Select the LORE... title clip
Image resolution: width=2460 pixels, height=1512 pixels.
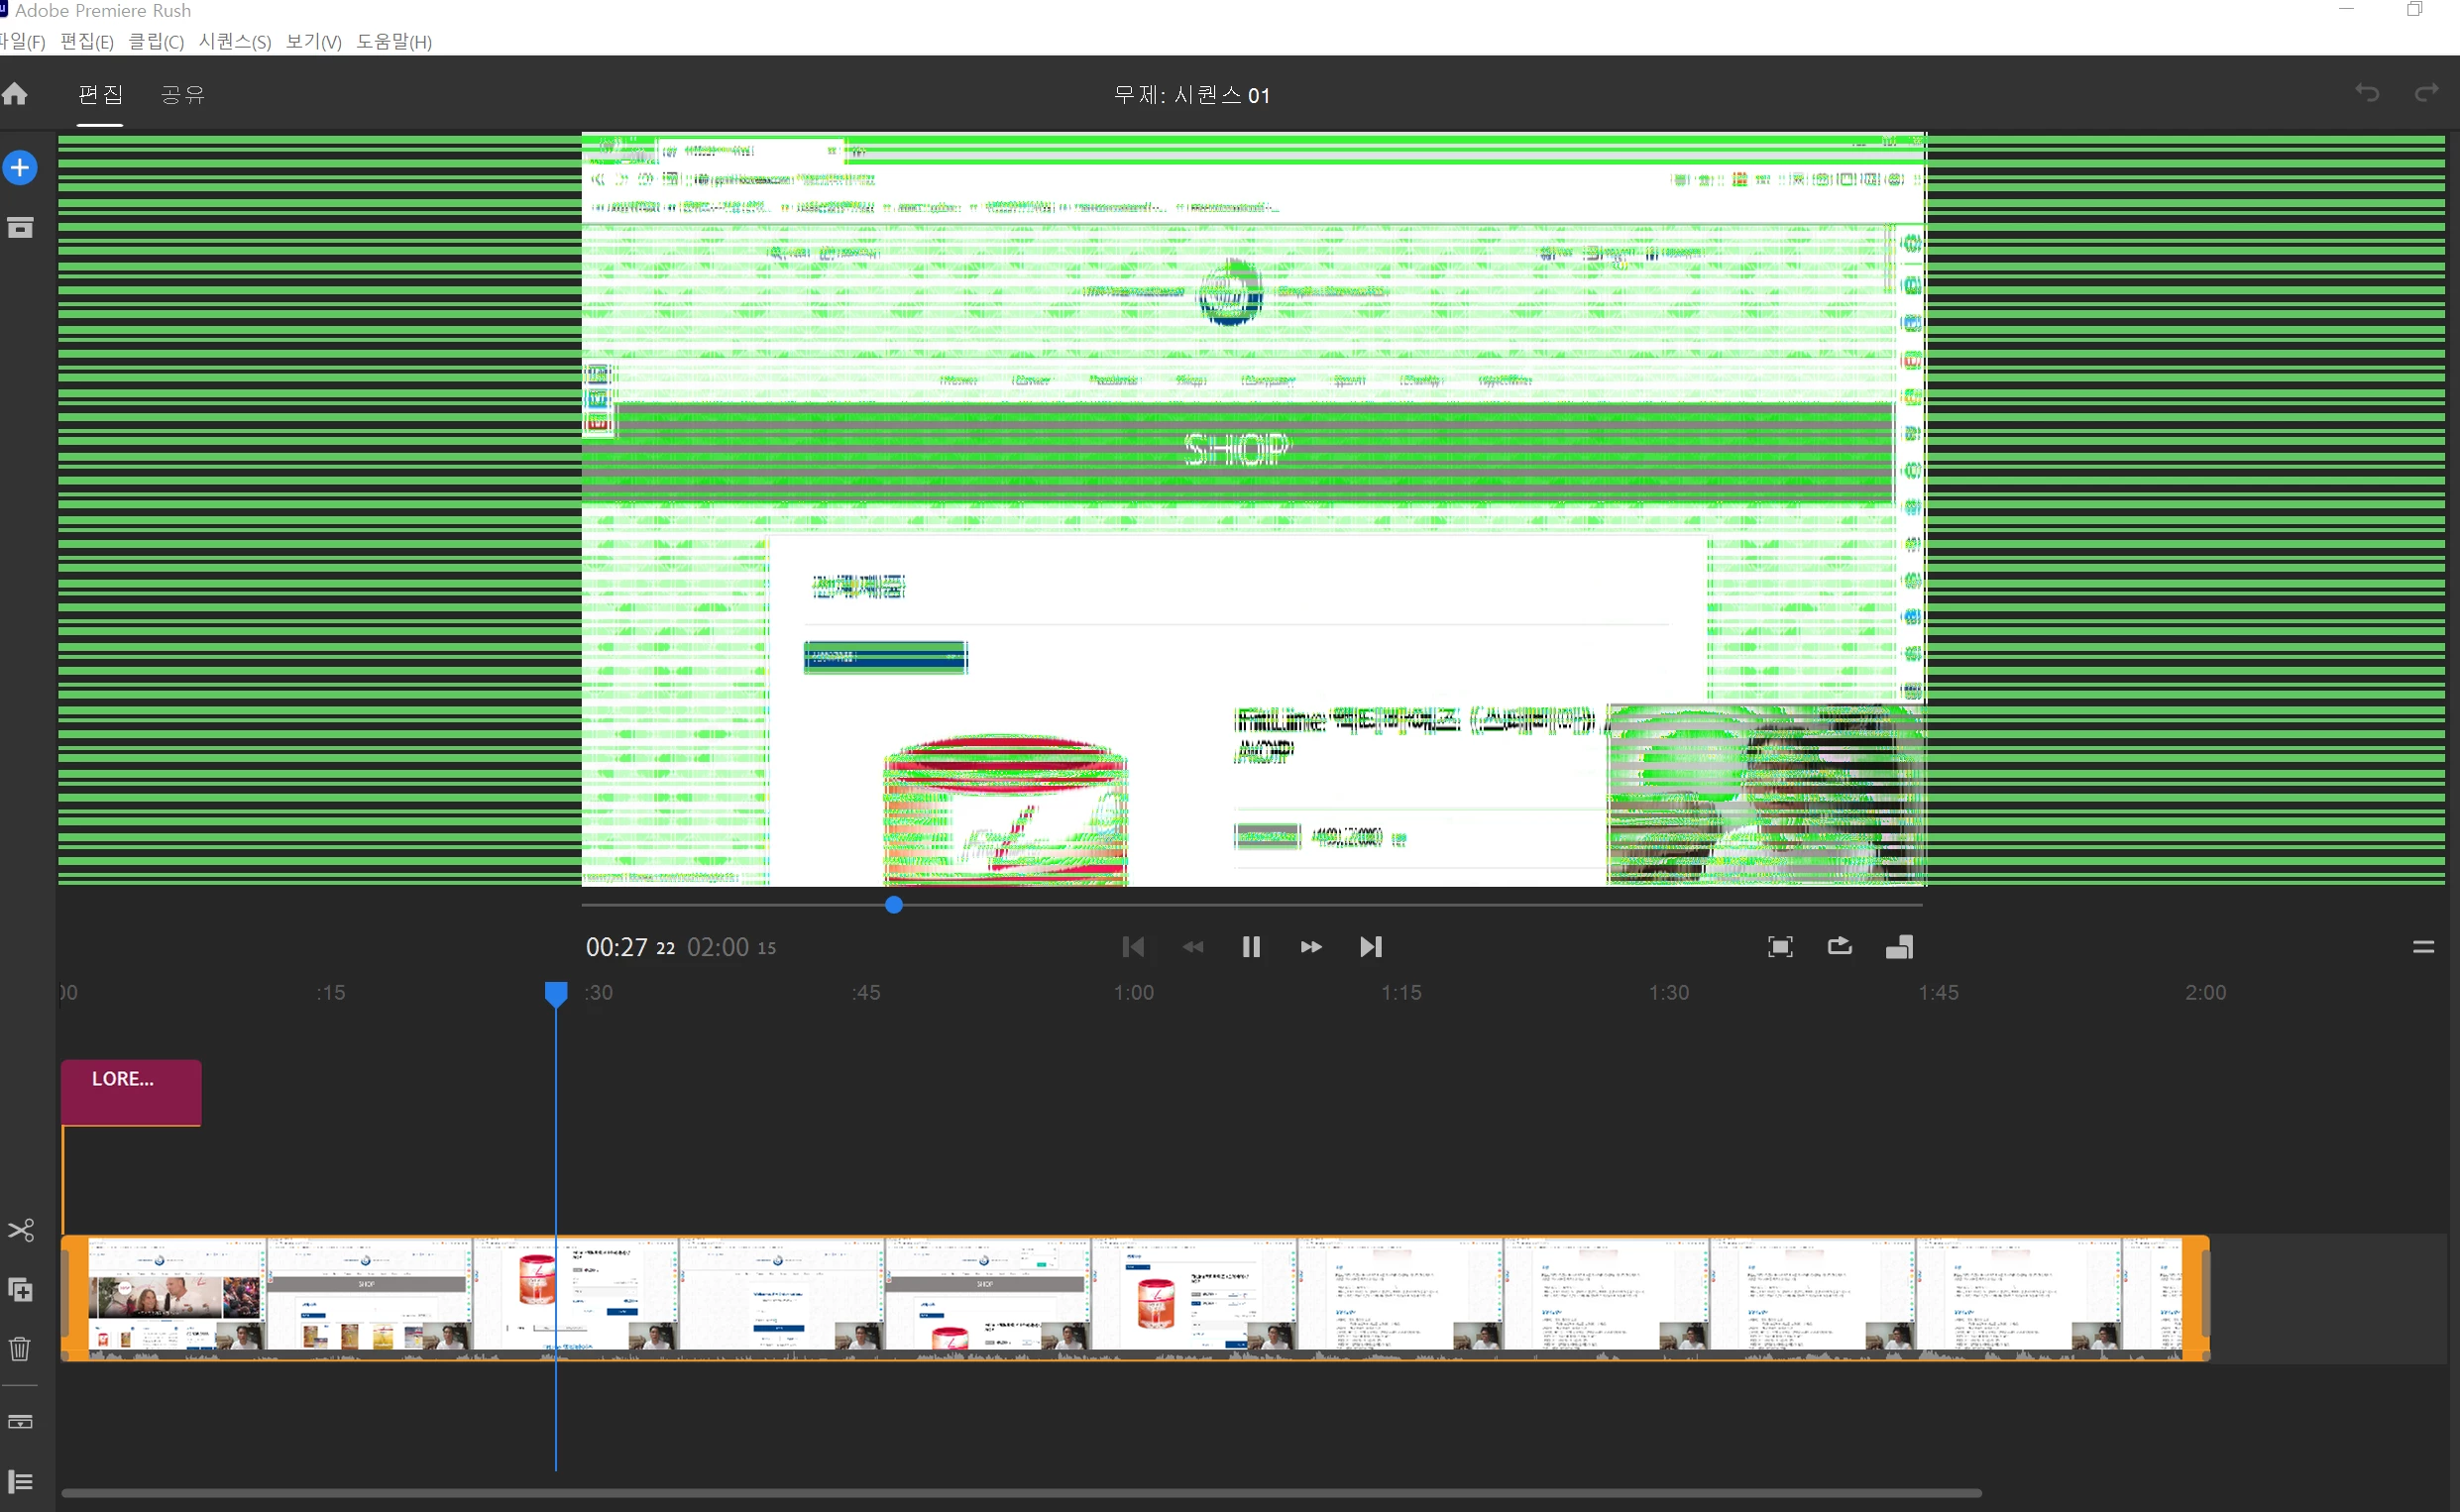tap(131, 1092)
